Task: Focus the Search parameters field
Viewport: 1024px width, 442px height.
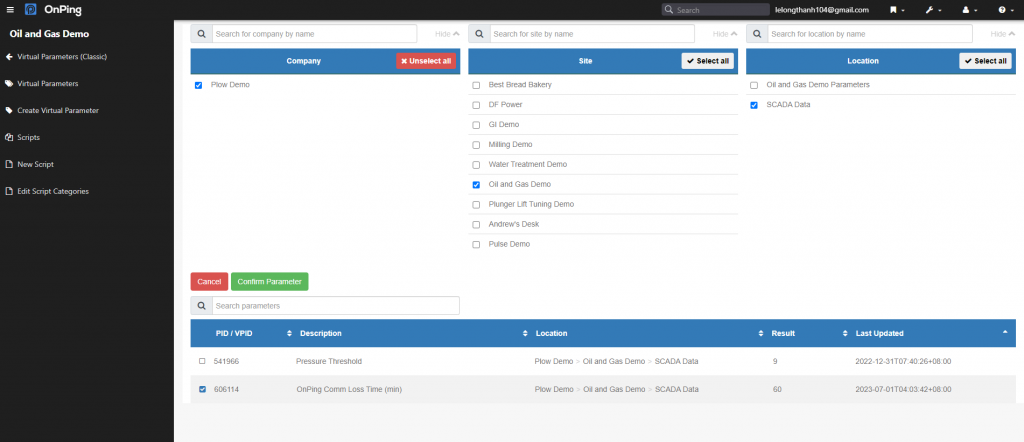Action: point(336,306)
